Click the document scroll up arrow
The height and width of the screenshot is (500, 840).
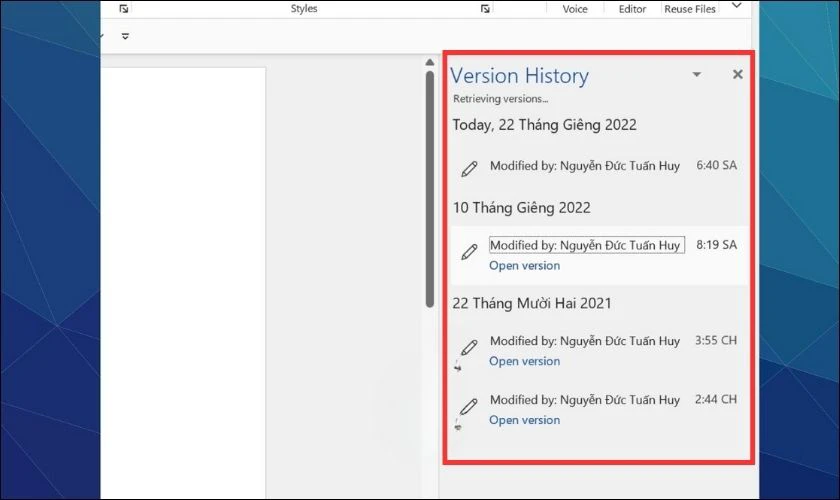point(430,62)
